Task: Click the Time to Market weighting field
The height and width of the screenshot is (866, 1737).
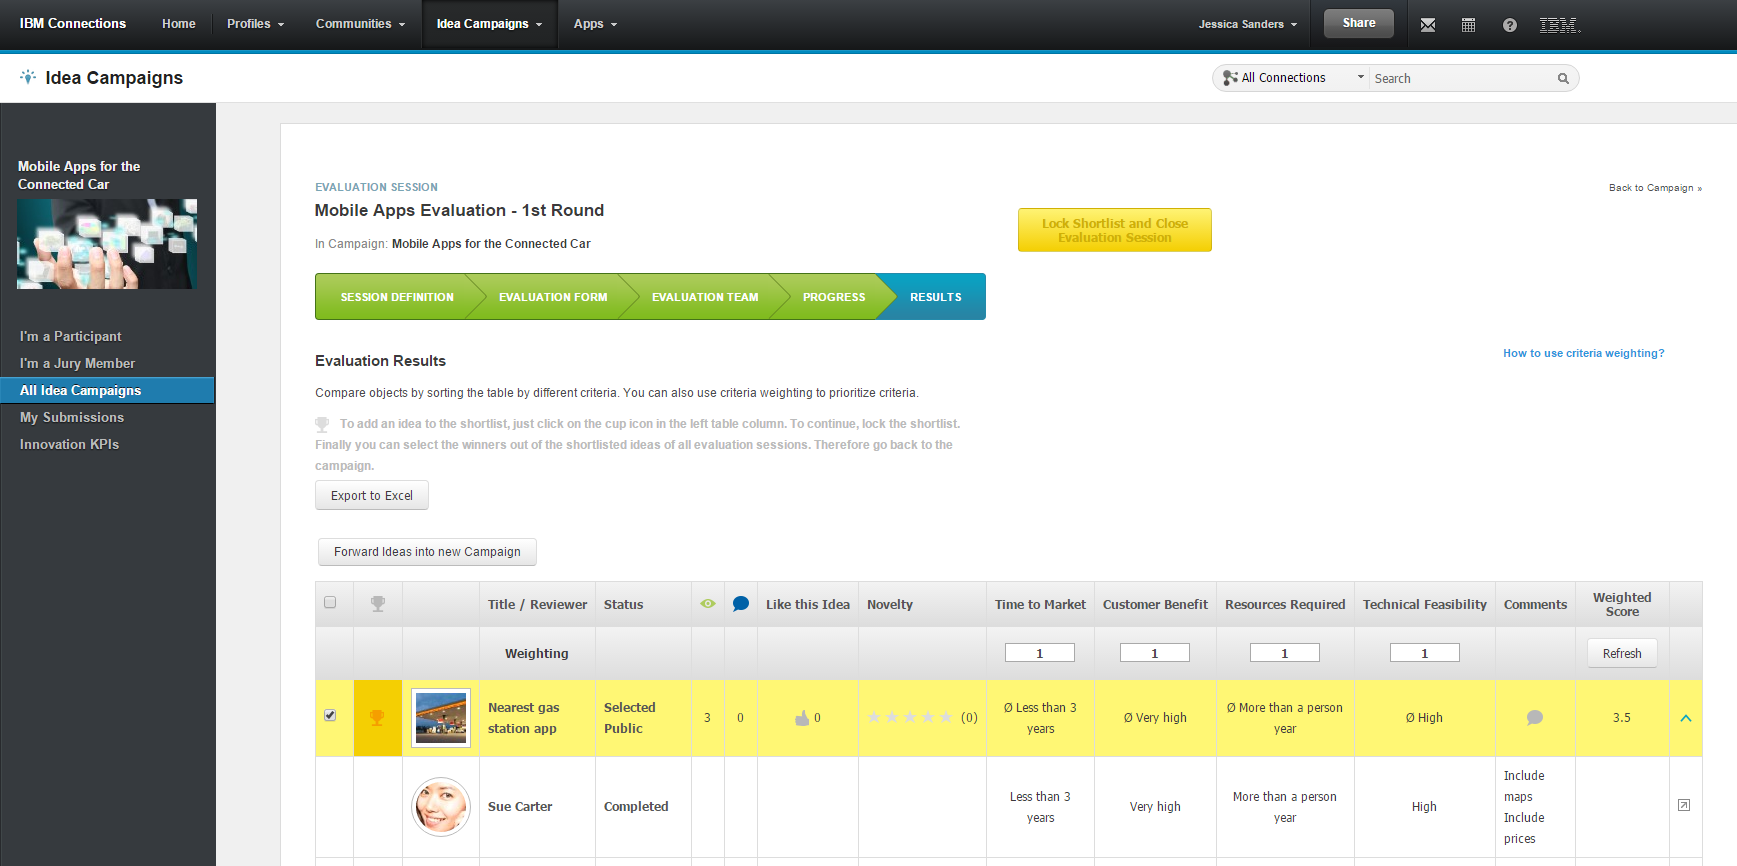Action: coord(1039,653)
